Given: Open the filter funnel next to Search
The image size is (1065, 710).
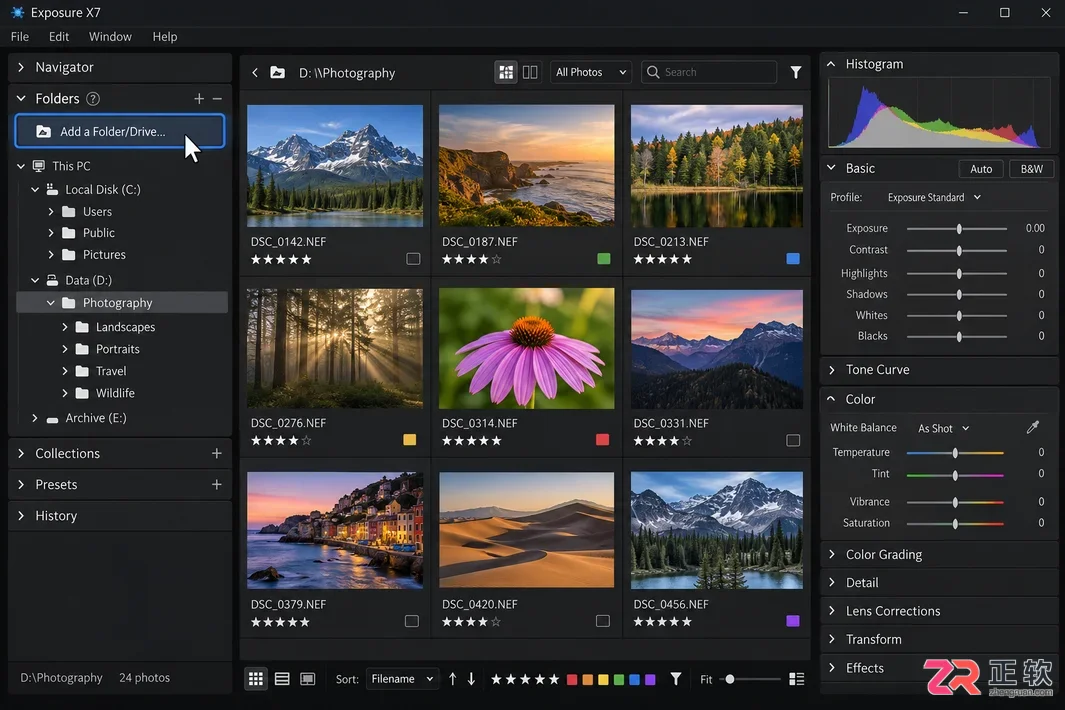Looking at the screenshot, I should coord(795,72).
